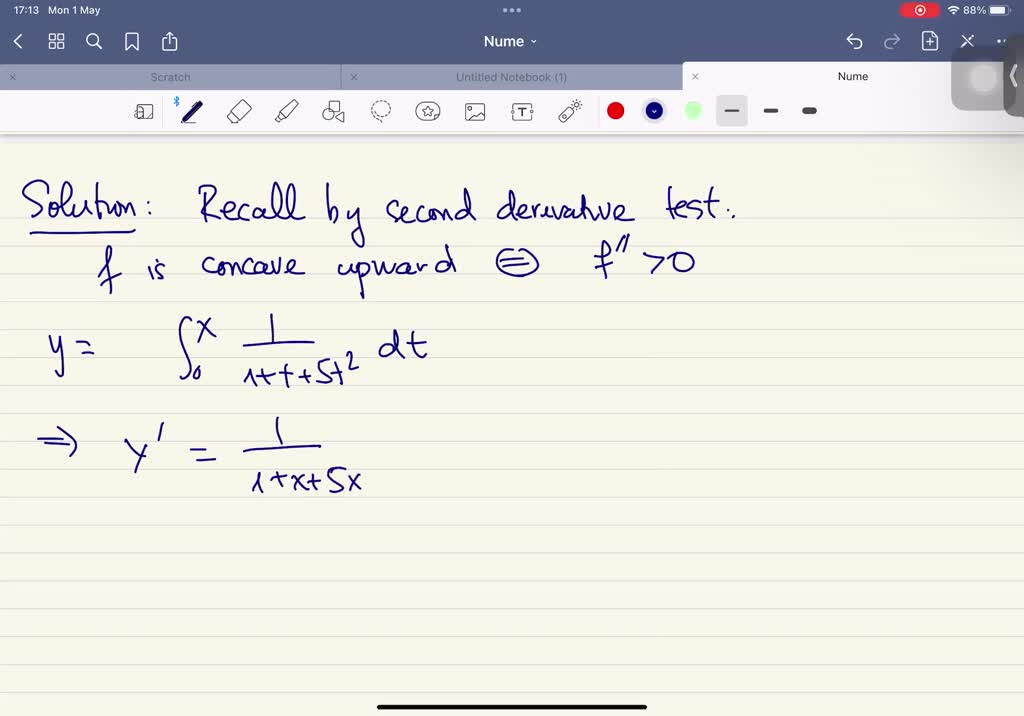The width and height of the screenshot is (1024, 716).
Task: Select the Eraser tool
Action: (239, 110)
